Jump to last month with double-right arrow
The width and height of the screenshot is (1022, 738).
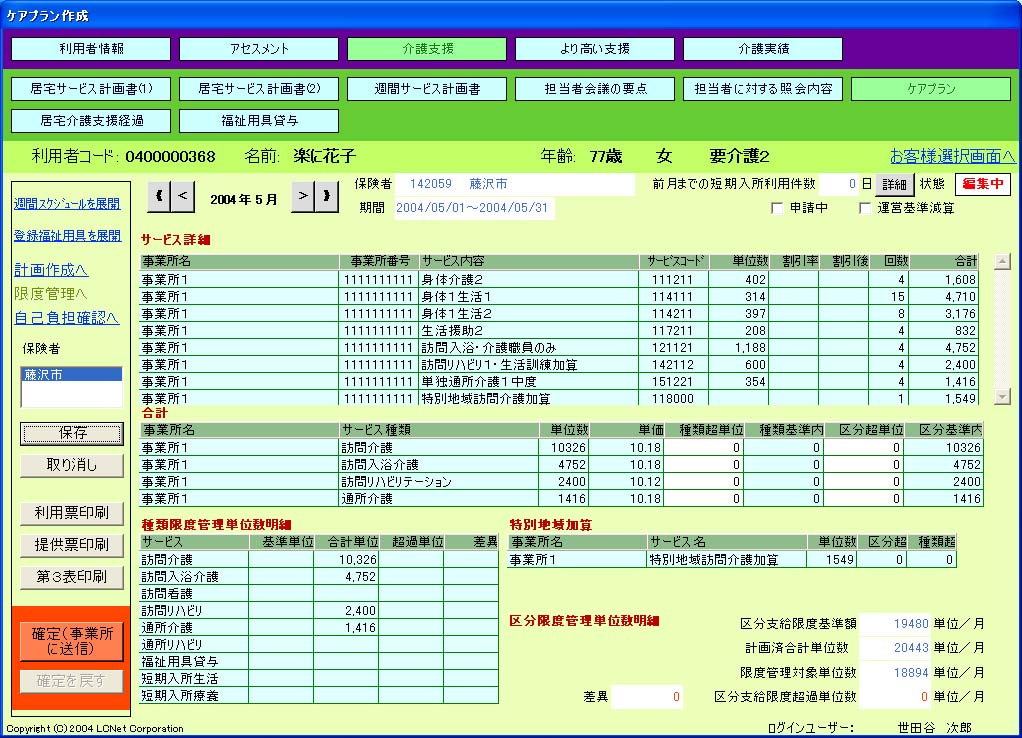tap(327, 196)
